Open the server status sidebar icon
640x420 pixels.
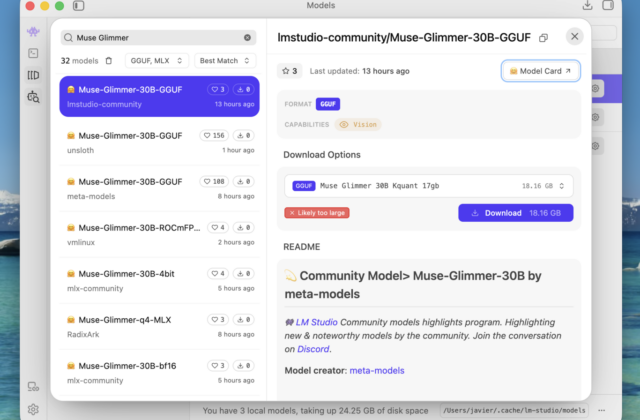33,387
